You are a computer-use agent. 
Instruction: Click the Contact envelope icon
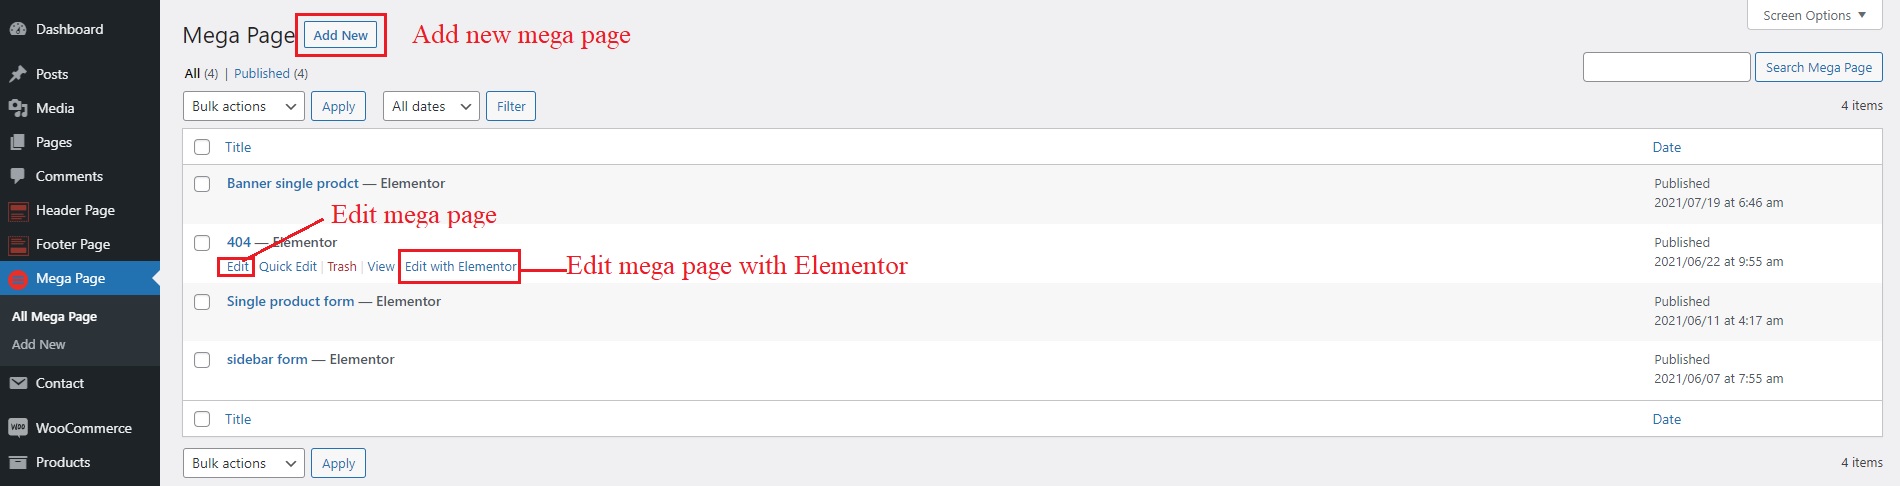[17, 383]
